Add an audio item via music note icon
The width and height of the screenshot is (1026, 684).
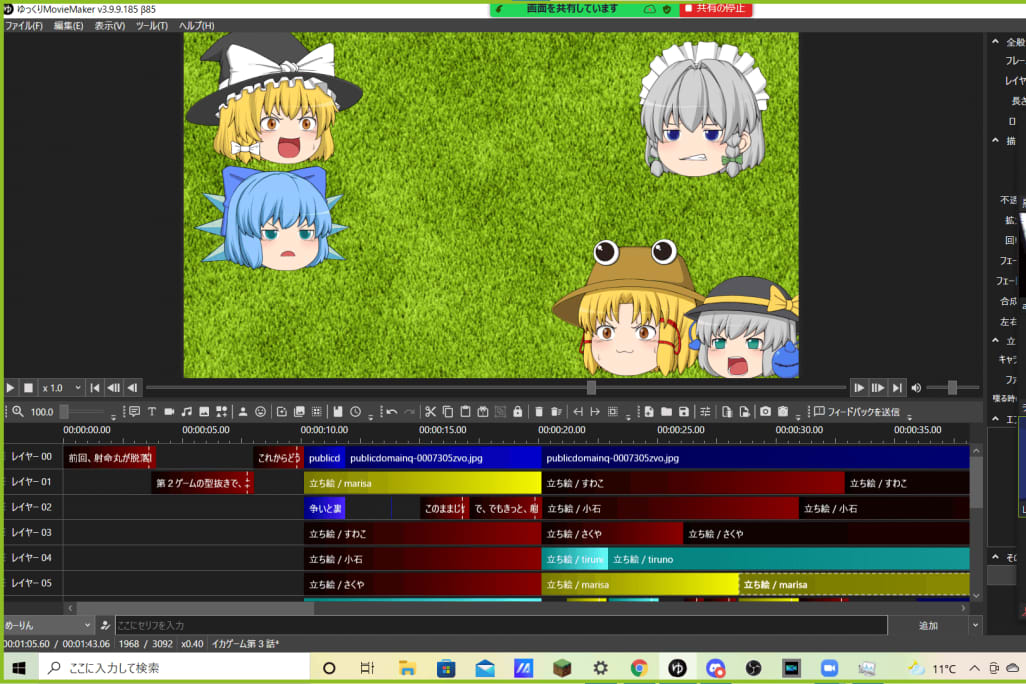click(187, 411)
